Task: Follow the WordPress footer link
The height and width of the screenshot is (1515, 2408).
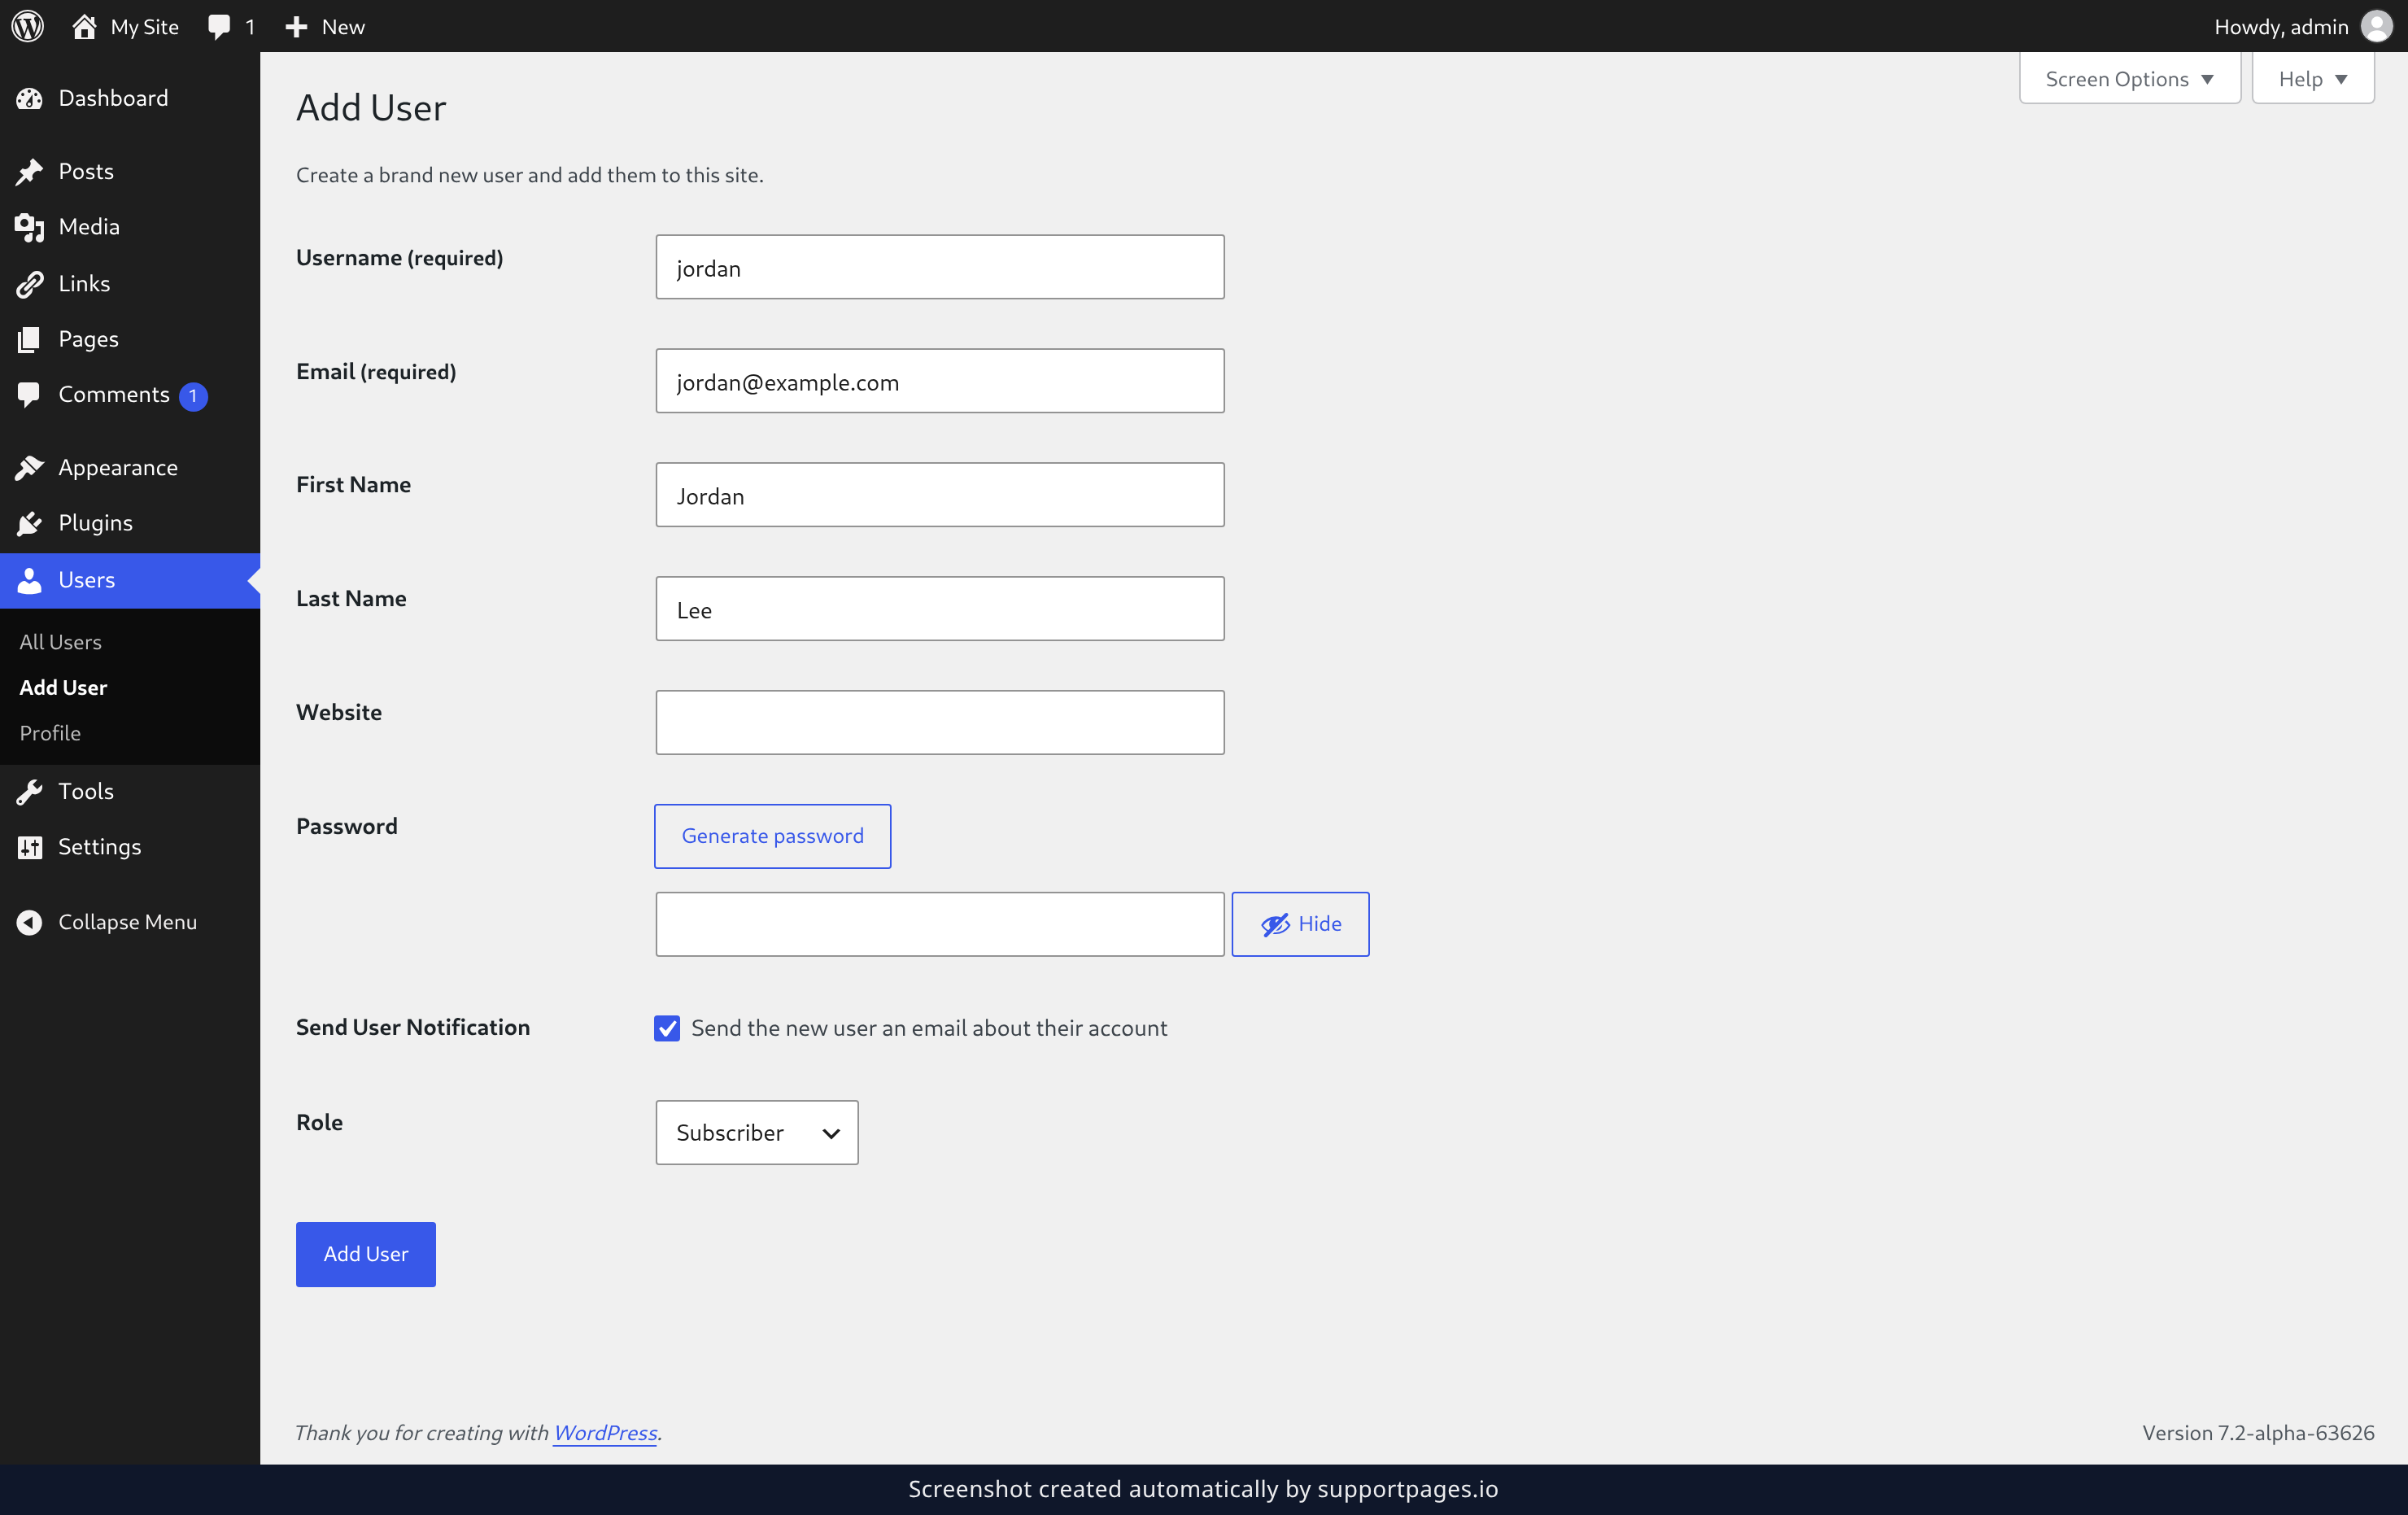Action: coord(605,1432)
